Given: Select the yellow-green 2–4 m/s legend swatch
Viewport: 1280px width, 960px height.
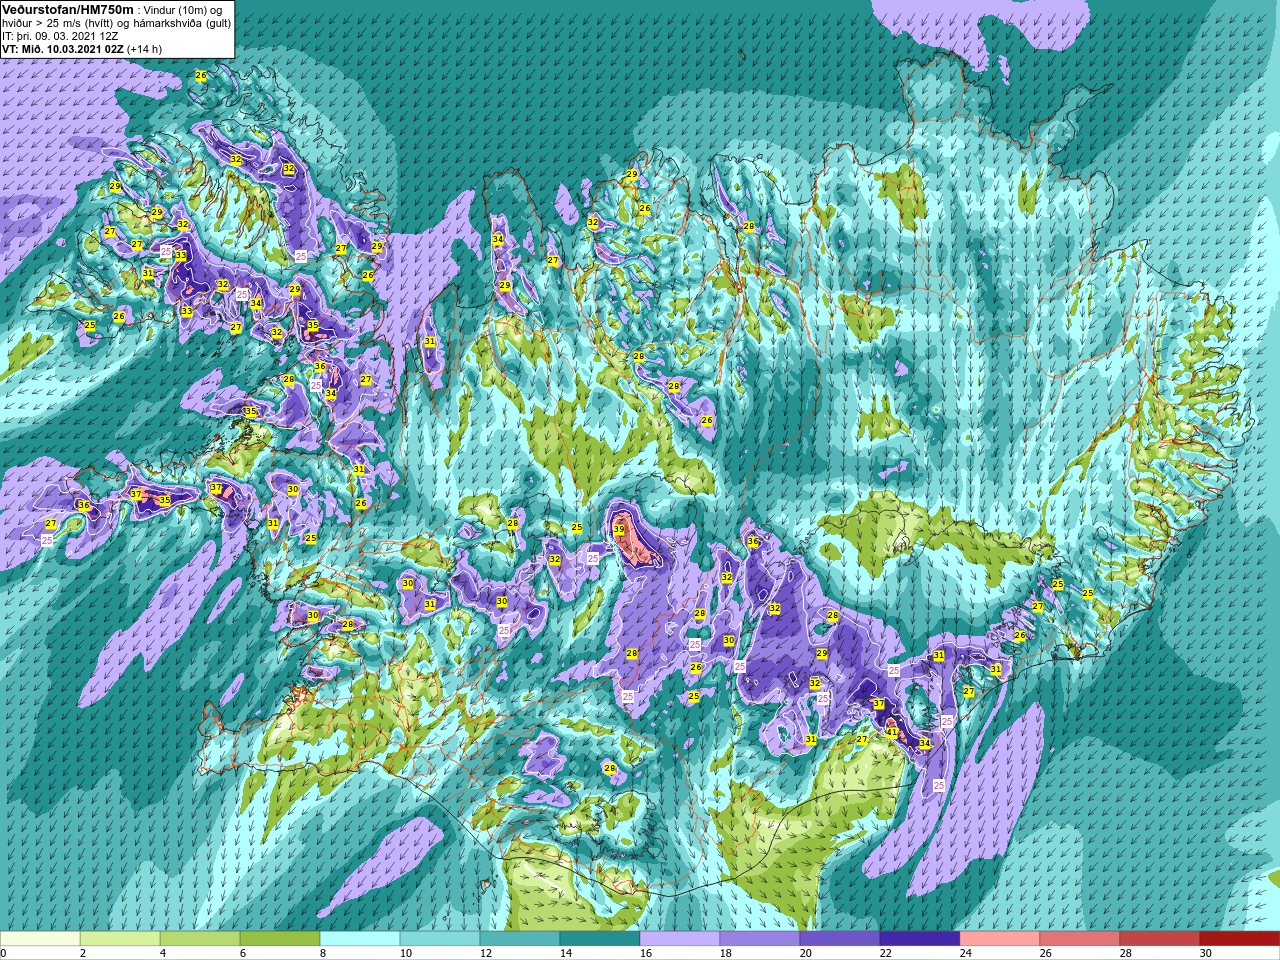Looking at the screenshot, I should [120, 939].
